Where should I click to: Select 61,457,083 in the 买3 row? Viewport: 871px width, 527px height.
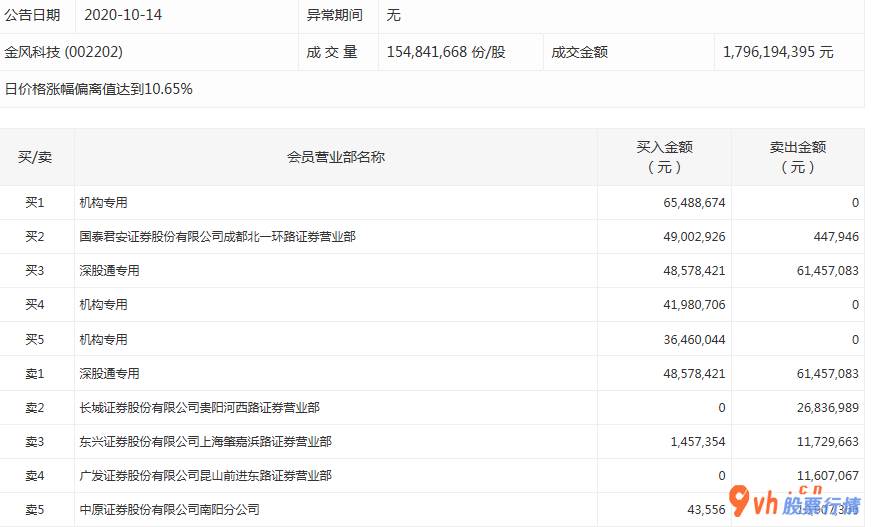(828, 270)
